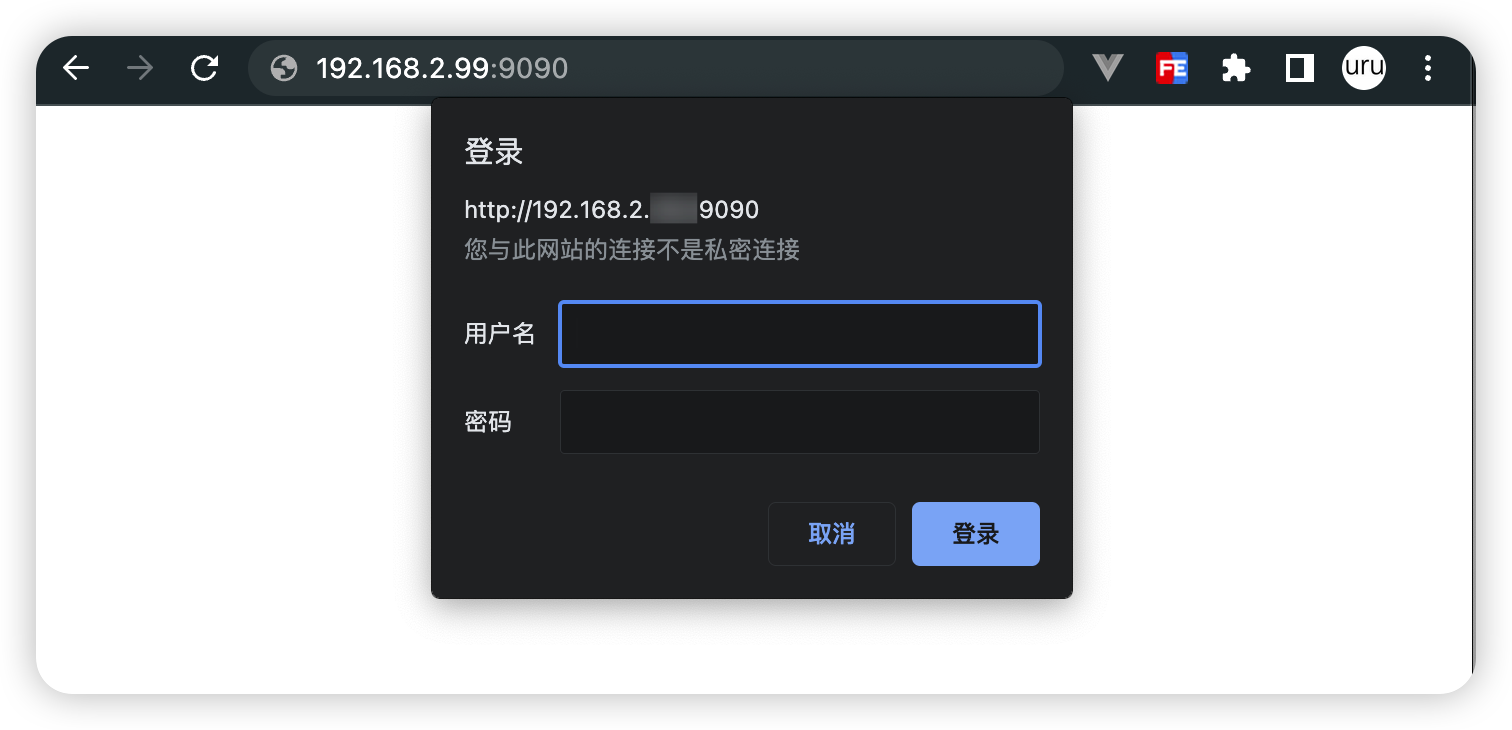This screenshot has width=1512, height=730.
Task: Submit credentials with the blue 登录 button
Action: coord(976,534)
